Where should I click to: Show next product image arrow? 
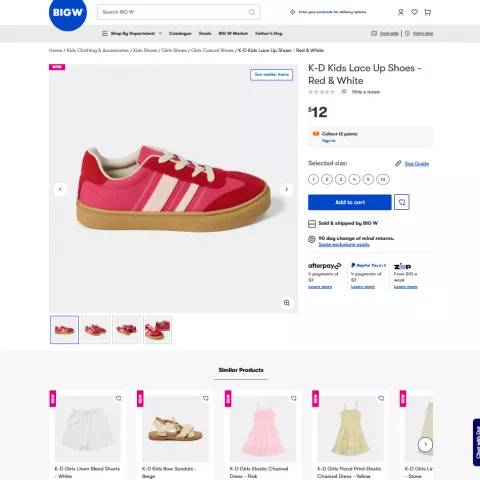(x=287, y=189)
